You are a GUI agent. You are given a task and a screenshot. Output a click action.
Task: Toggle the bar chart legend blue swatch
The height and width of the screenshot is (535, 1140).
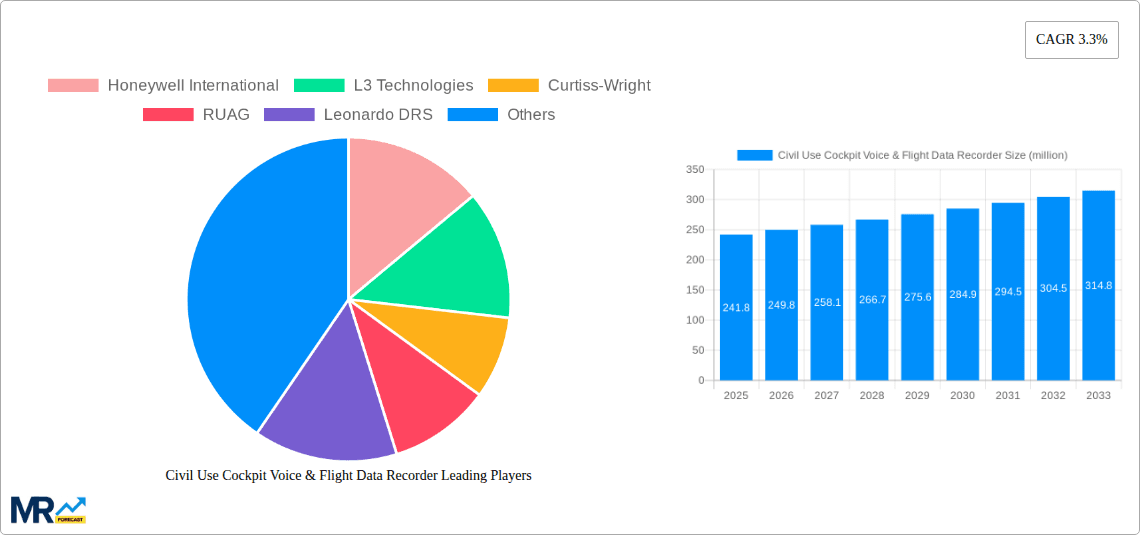point(755,155)
